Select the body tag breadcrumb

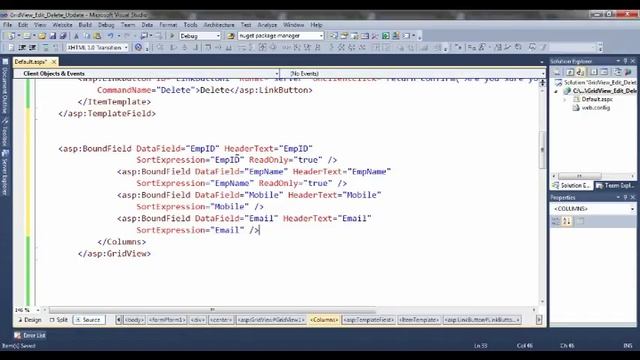click(x=134, y=320)
